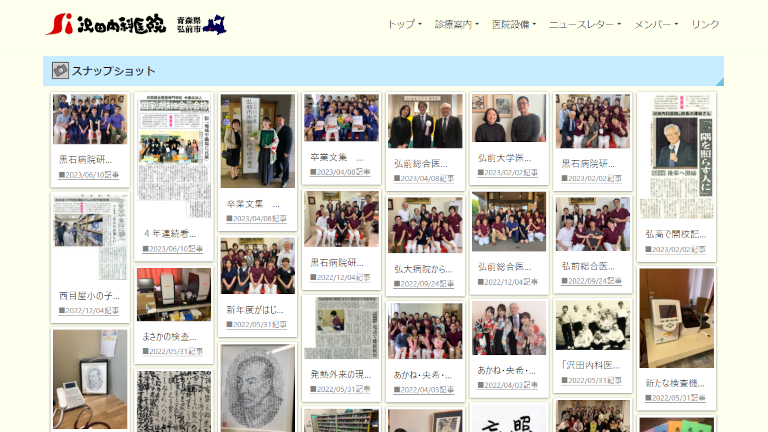The height and width of the screenshot is (432, 768).
Task: Click the 弘前大学医... title link
Action: pyautogui.click(x=504, y=158)
